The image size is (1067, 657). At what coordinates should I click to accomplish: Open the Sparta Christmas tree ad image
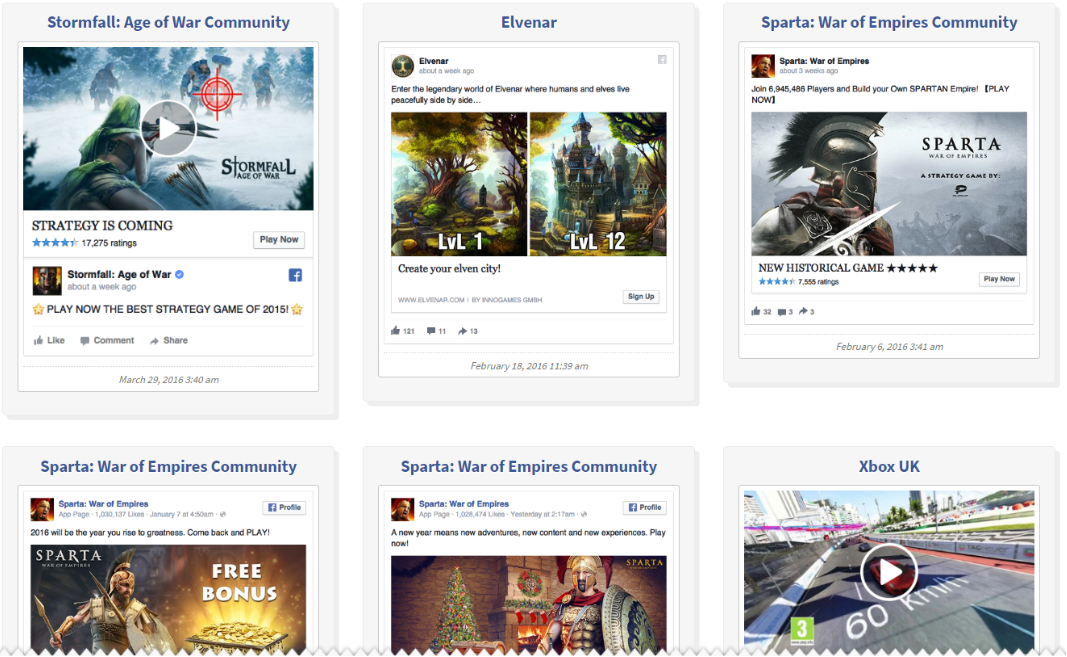click(529, 604)
